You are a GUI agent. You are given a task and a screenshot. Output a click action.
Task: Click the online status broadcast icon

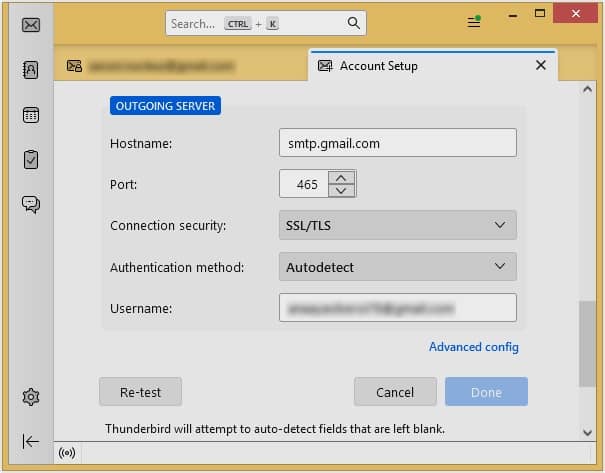(67, 453)
